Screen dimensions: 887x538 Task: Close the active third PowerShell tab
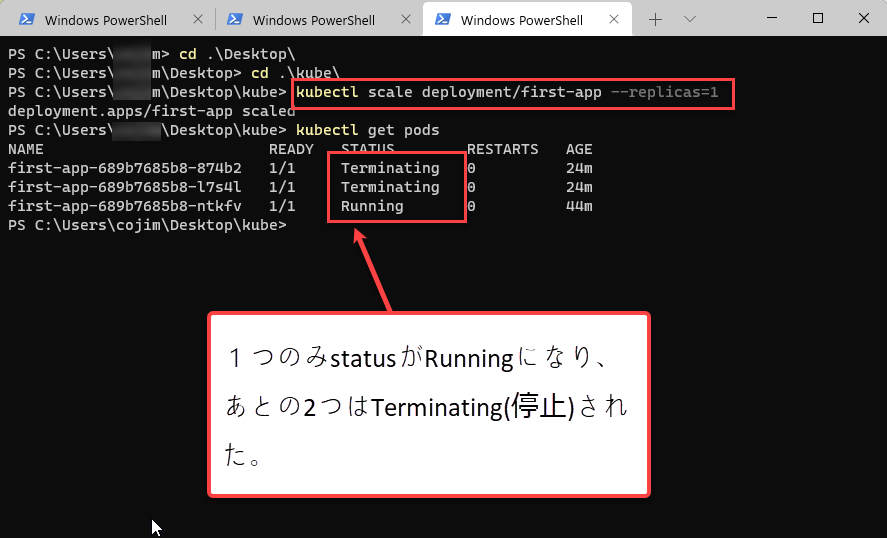614,19
